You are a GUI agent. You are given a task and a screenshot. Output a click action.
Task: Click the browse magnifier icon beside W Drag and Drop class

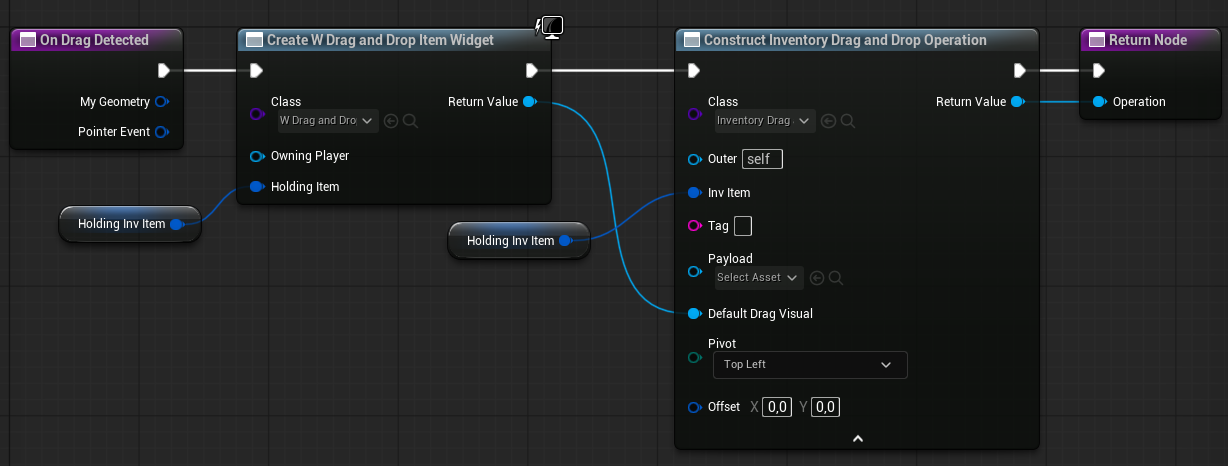coord(410,121)
